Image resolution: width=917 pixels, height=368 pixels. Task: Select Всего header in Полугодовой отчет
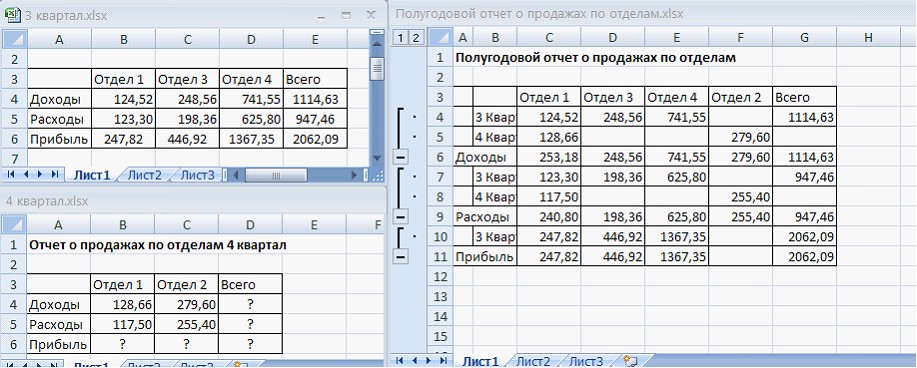click(804, 97)
